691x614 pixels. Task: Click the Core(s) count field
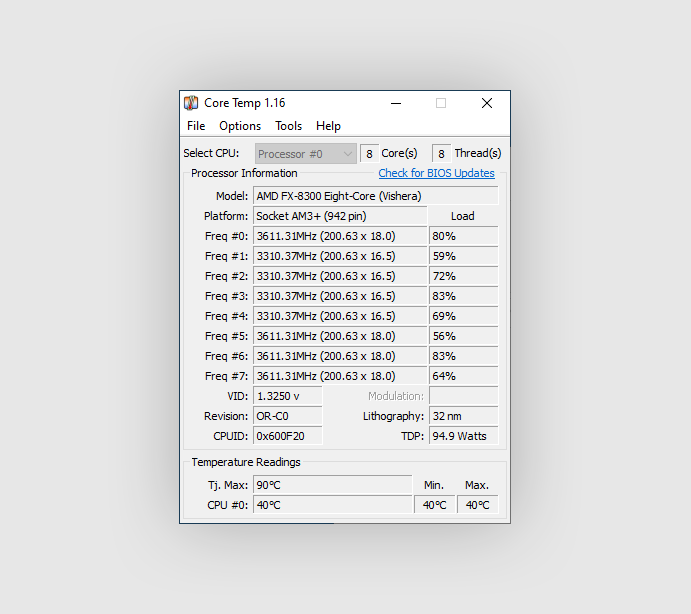click(x=369, y=154)
